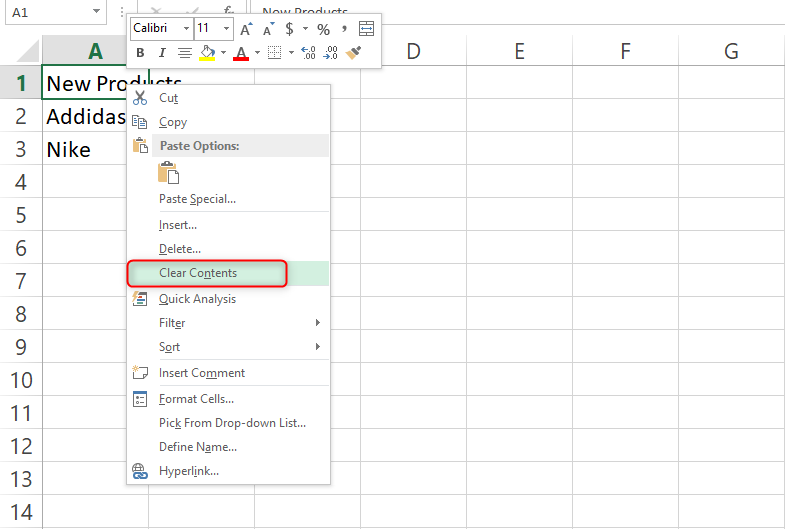Expand the Filter submenu arrow
The height and width of the screenshot is (529, 785).
[x=318, y=323]
